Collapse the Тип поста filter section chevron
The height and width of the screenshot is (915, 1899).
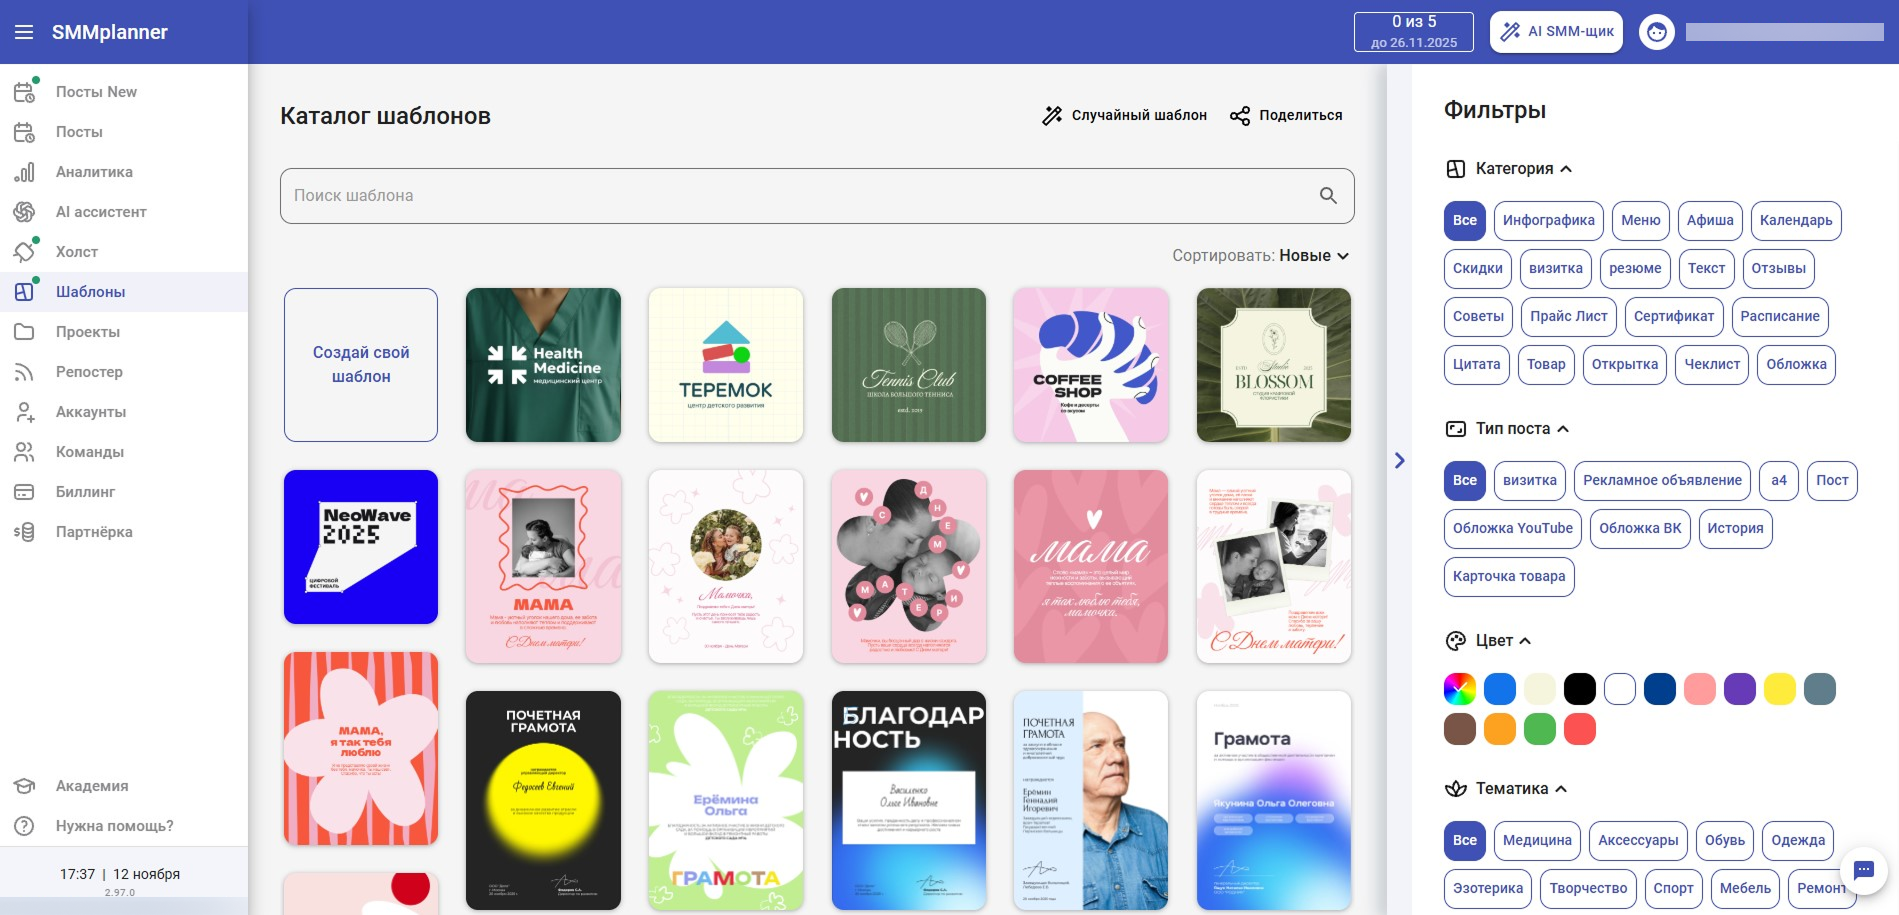tap(1563, 429)
